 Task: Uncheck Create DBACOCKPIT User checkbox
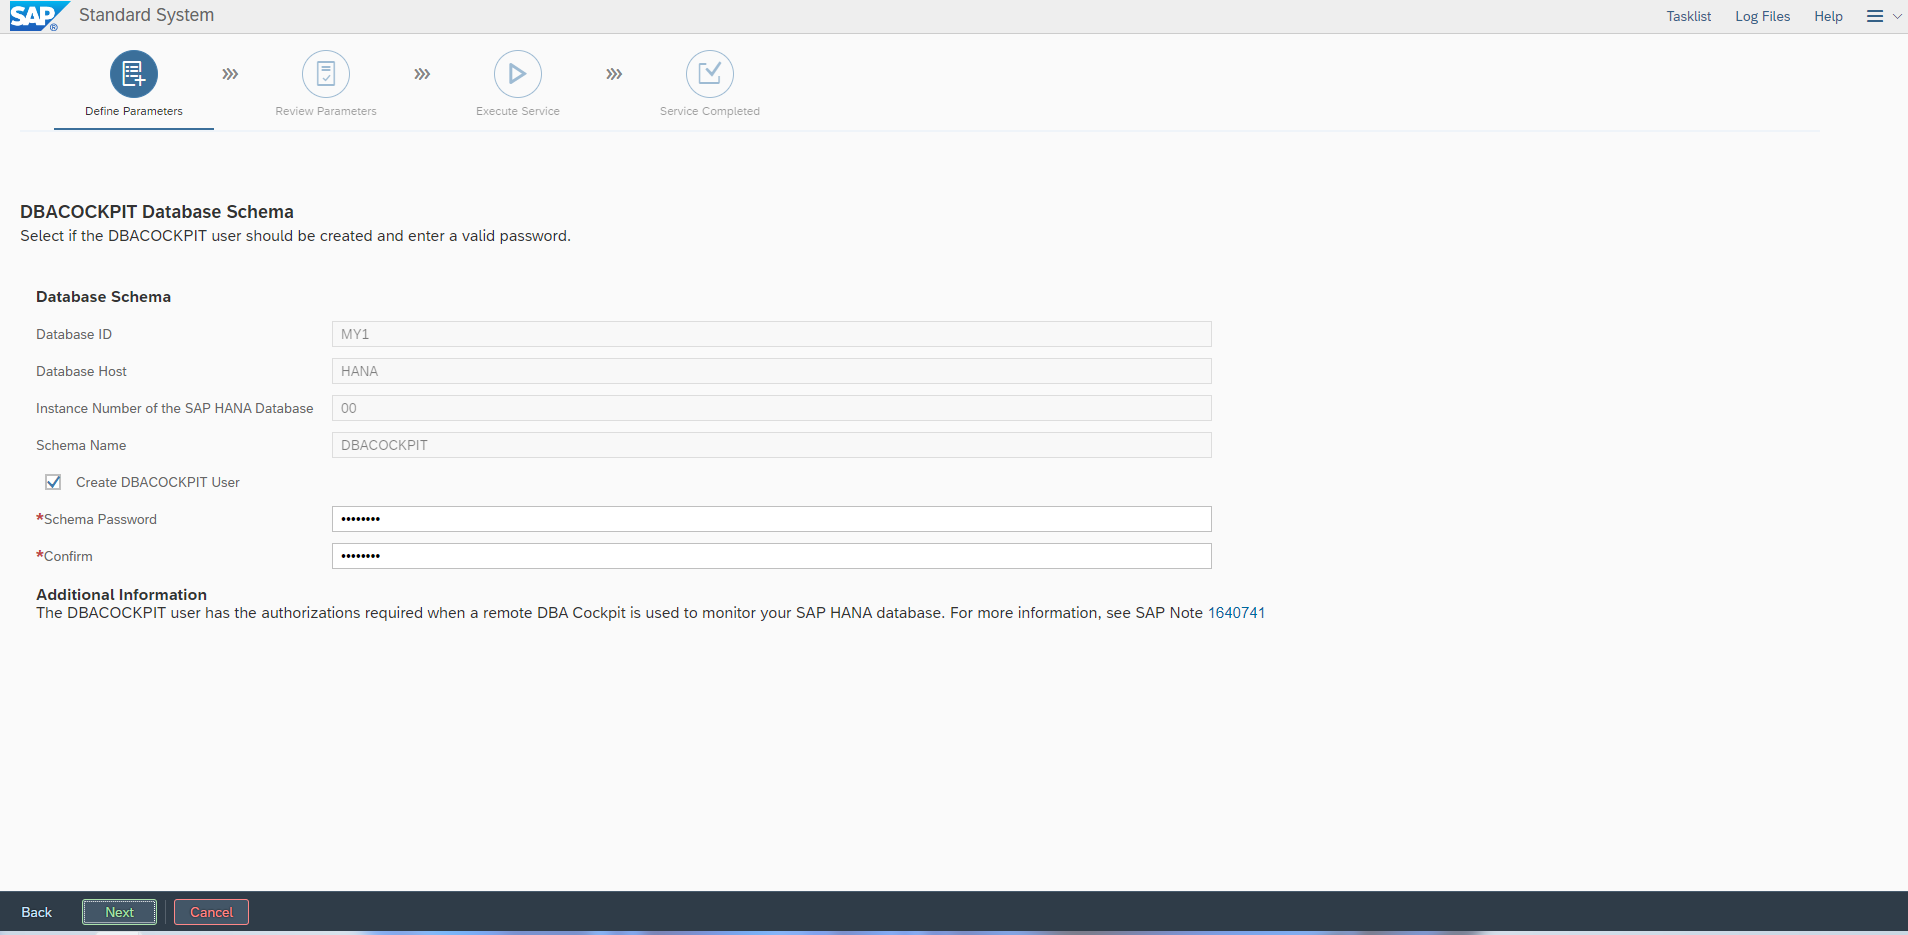(53, 482)
